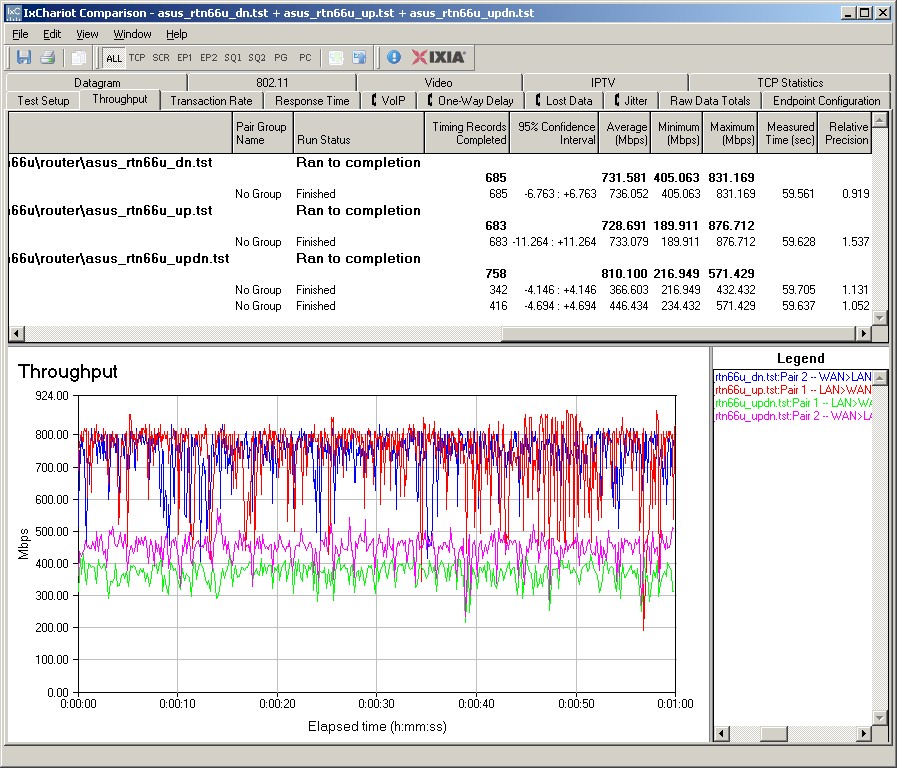Click the blue information exclamation icon
The image size is (897, 768).
394,57
